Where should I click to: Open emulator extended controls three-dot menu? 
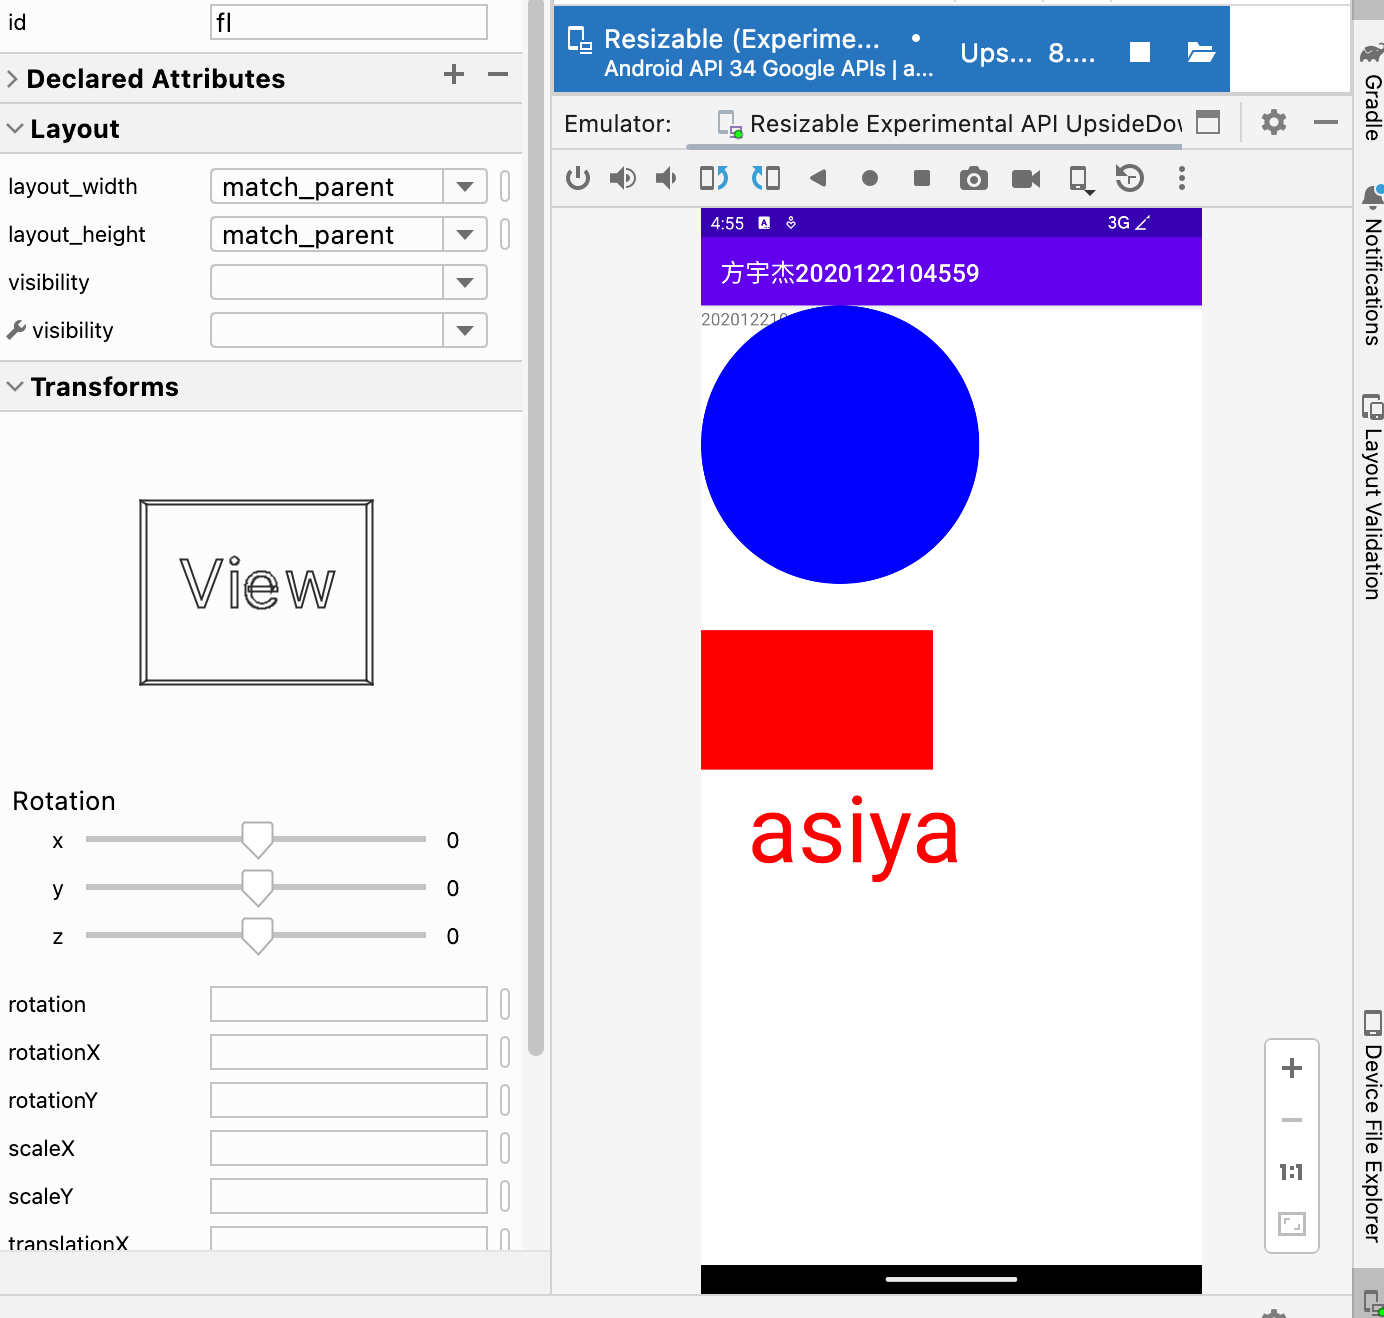pyautogui.click(x=1182, y=178)
